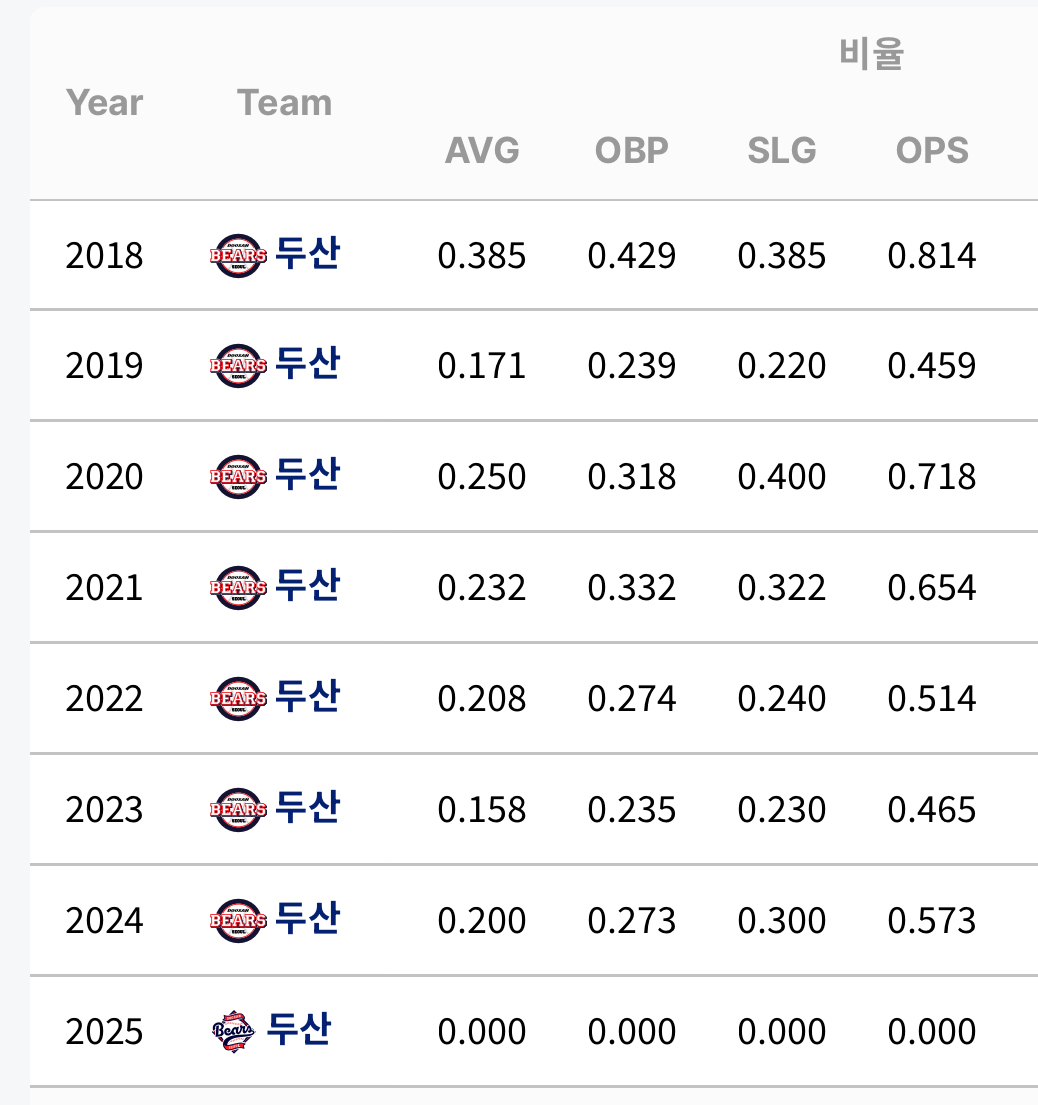This screenshot has height=1105, width=1038.
Task: Click the 2020 SLG value 0.400
Action: (782, 477)
